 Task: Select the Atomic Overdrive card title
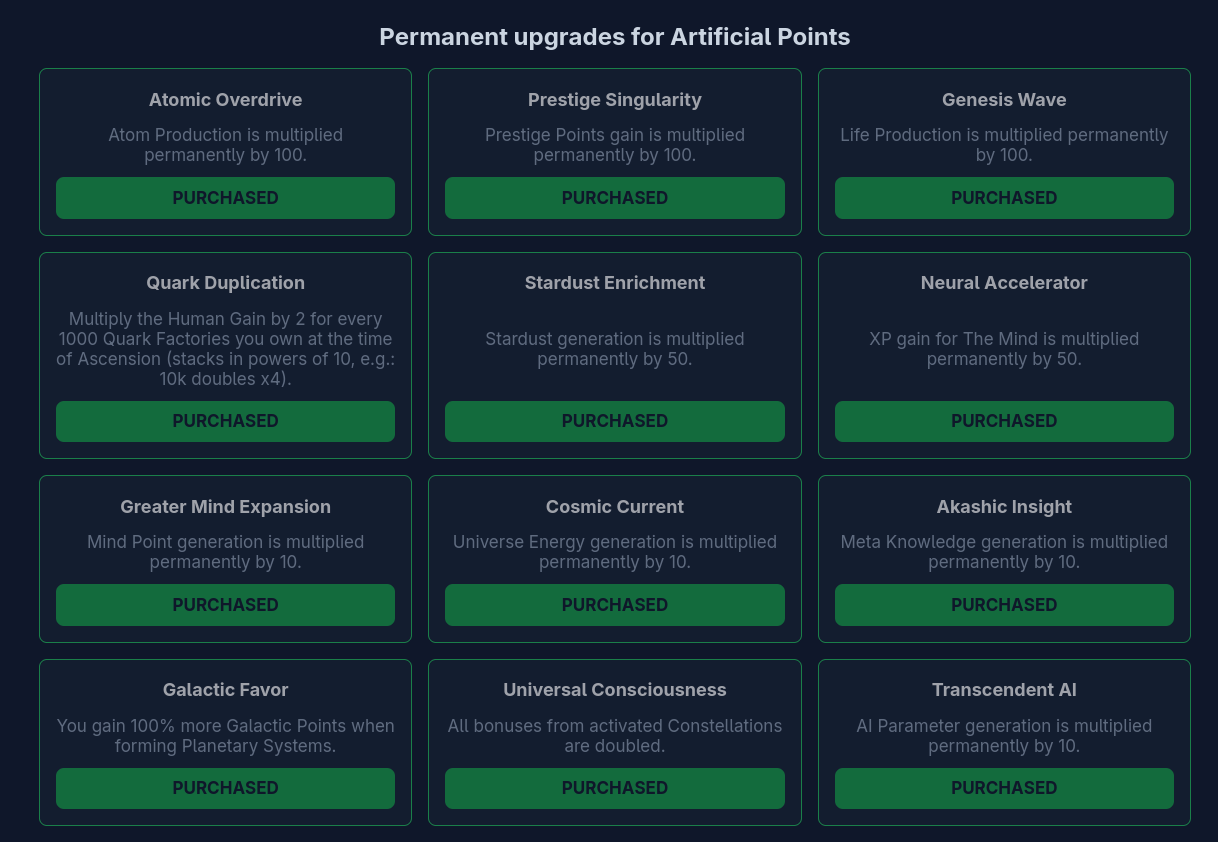[x=225, y=100]
